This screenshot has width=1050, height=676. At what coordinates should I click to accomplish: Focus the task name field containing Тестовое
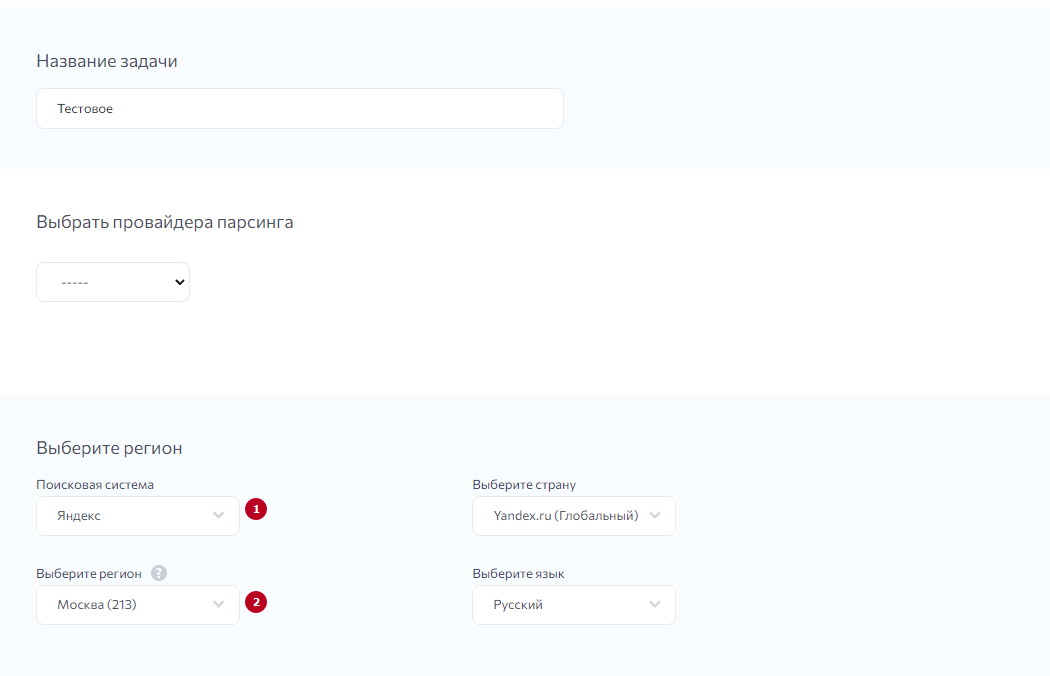pos(300,109)
